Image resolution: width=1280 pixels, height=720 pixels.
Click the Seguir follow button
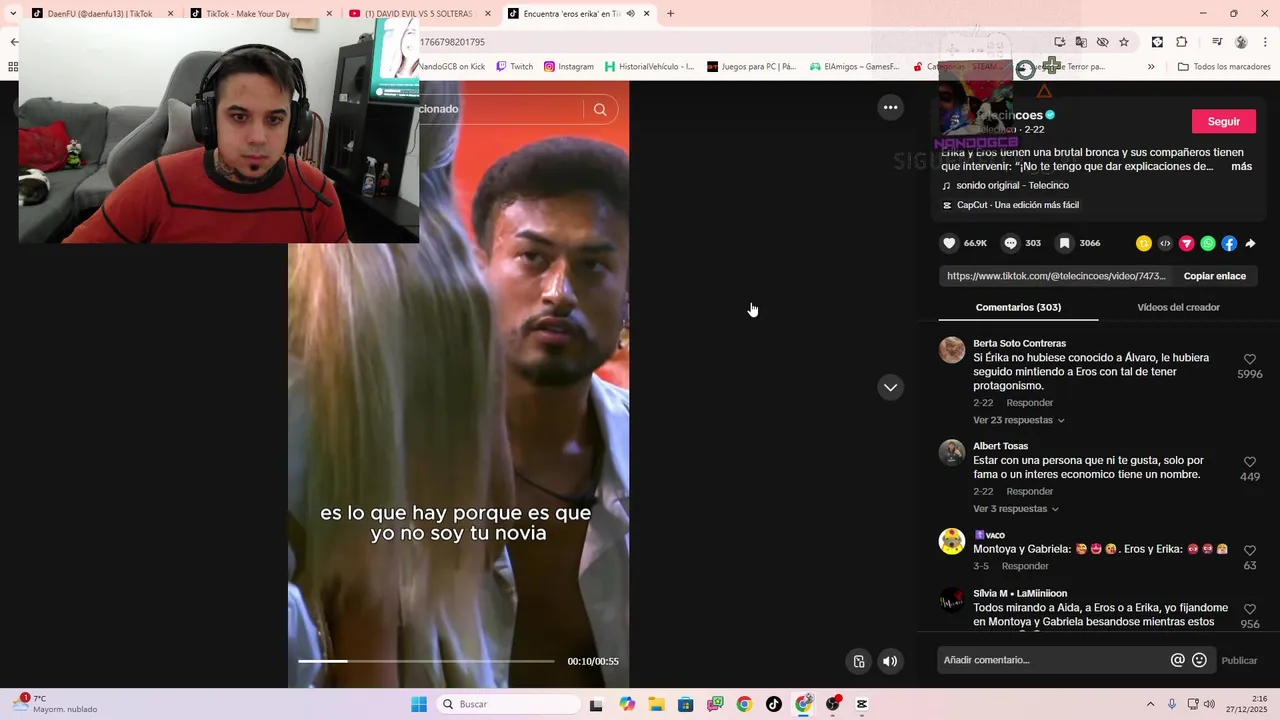pos(1223,121)
